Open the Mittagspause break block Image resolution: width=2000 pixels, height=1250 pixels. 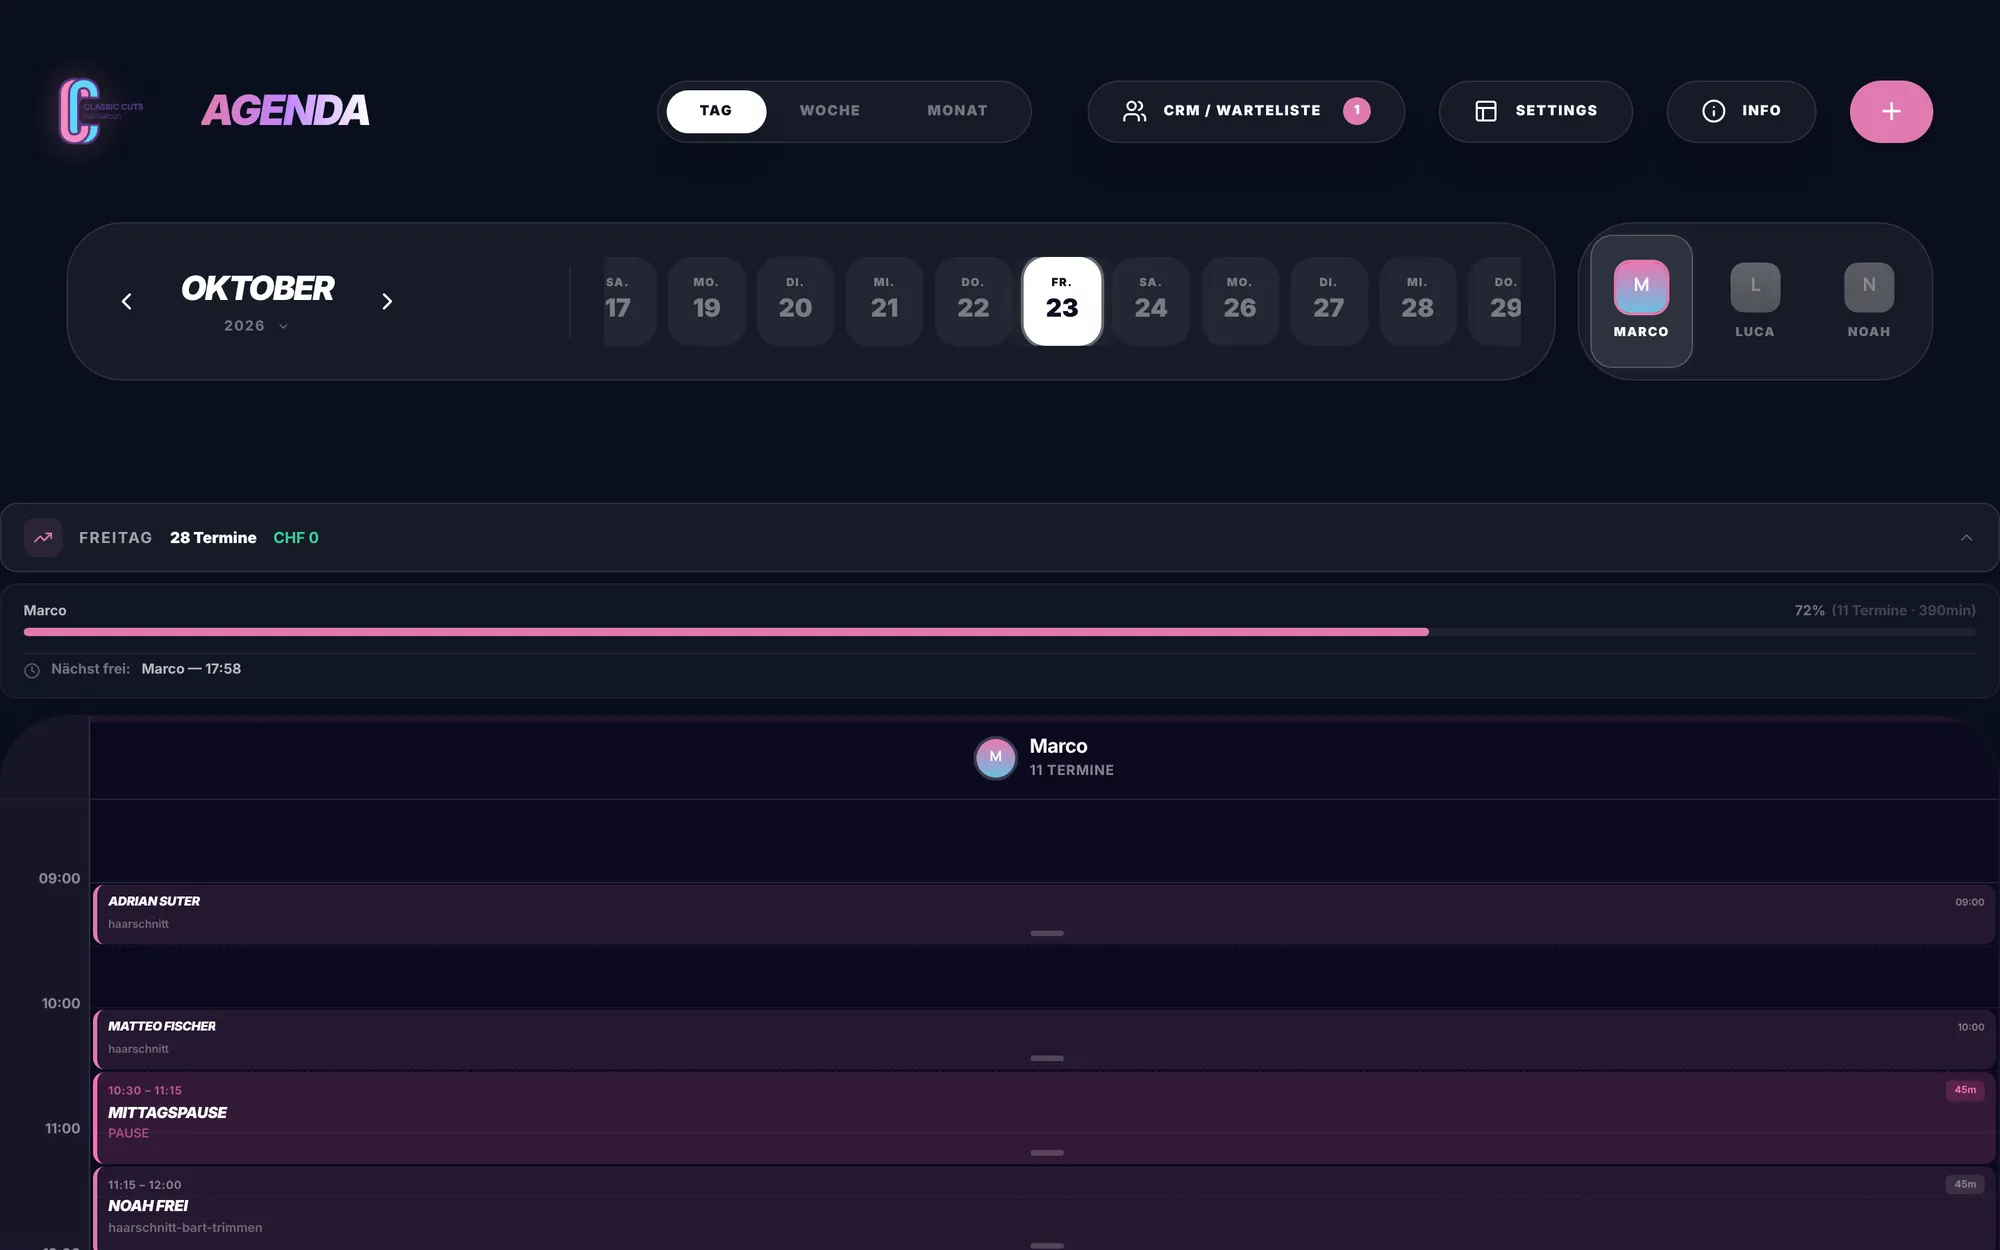tap(1044, 1118)
